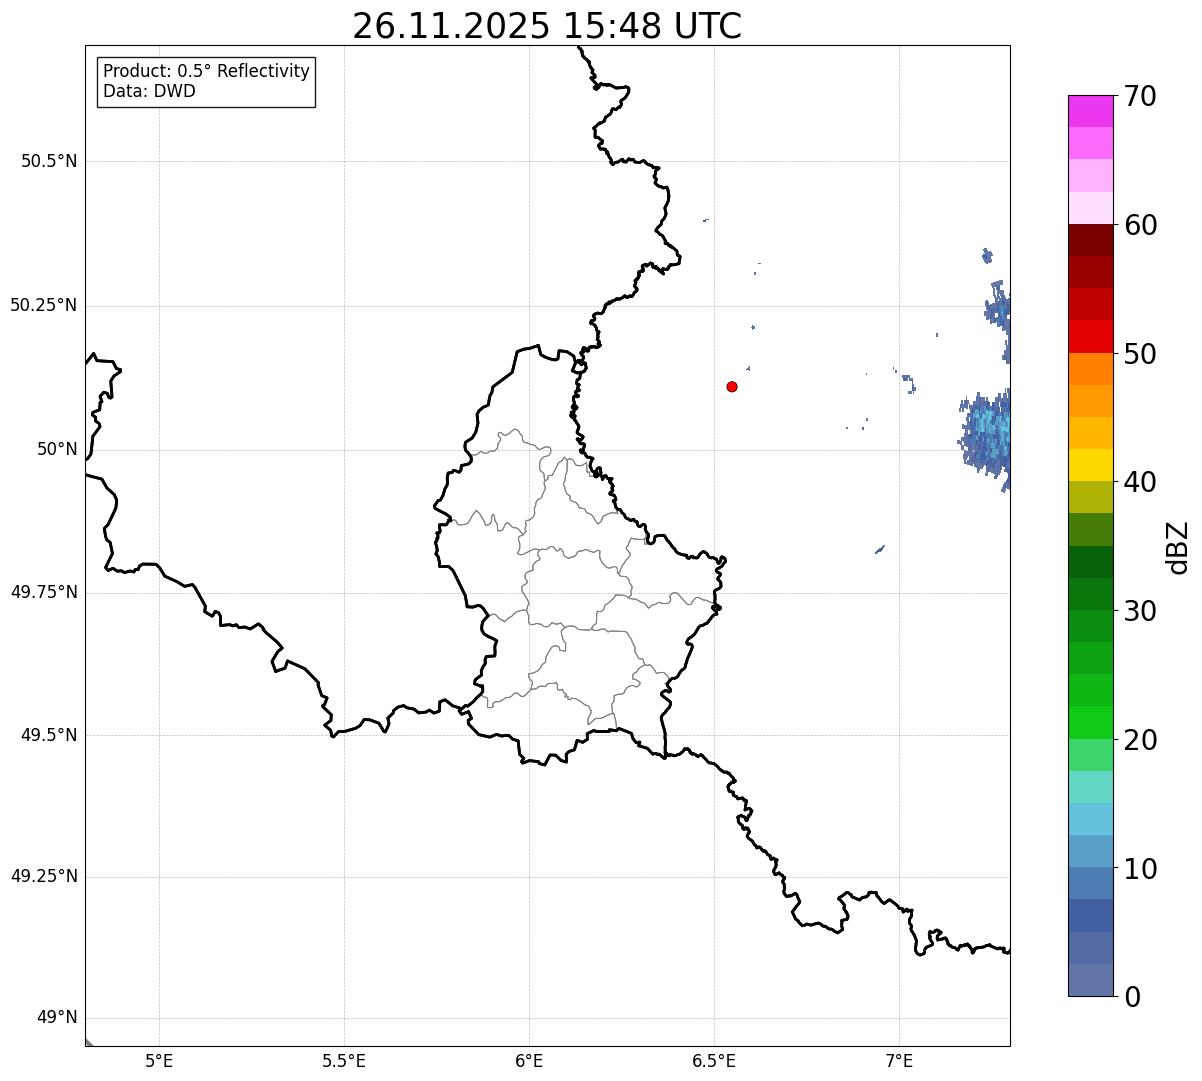Click the title '26.11.2025 15:48 UTC'
1202x1081 pixels.
point(547,26)
